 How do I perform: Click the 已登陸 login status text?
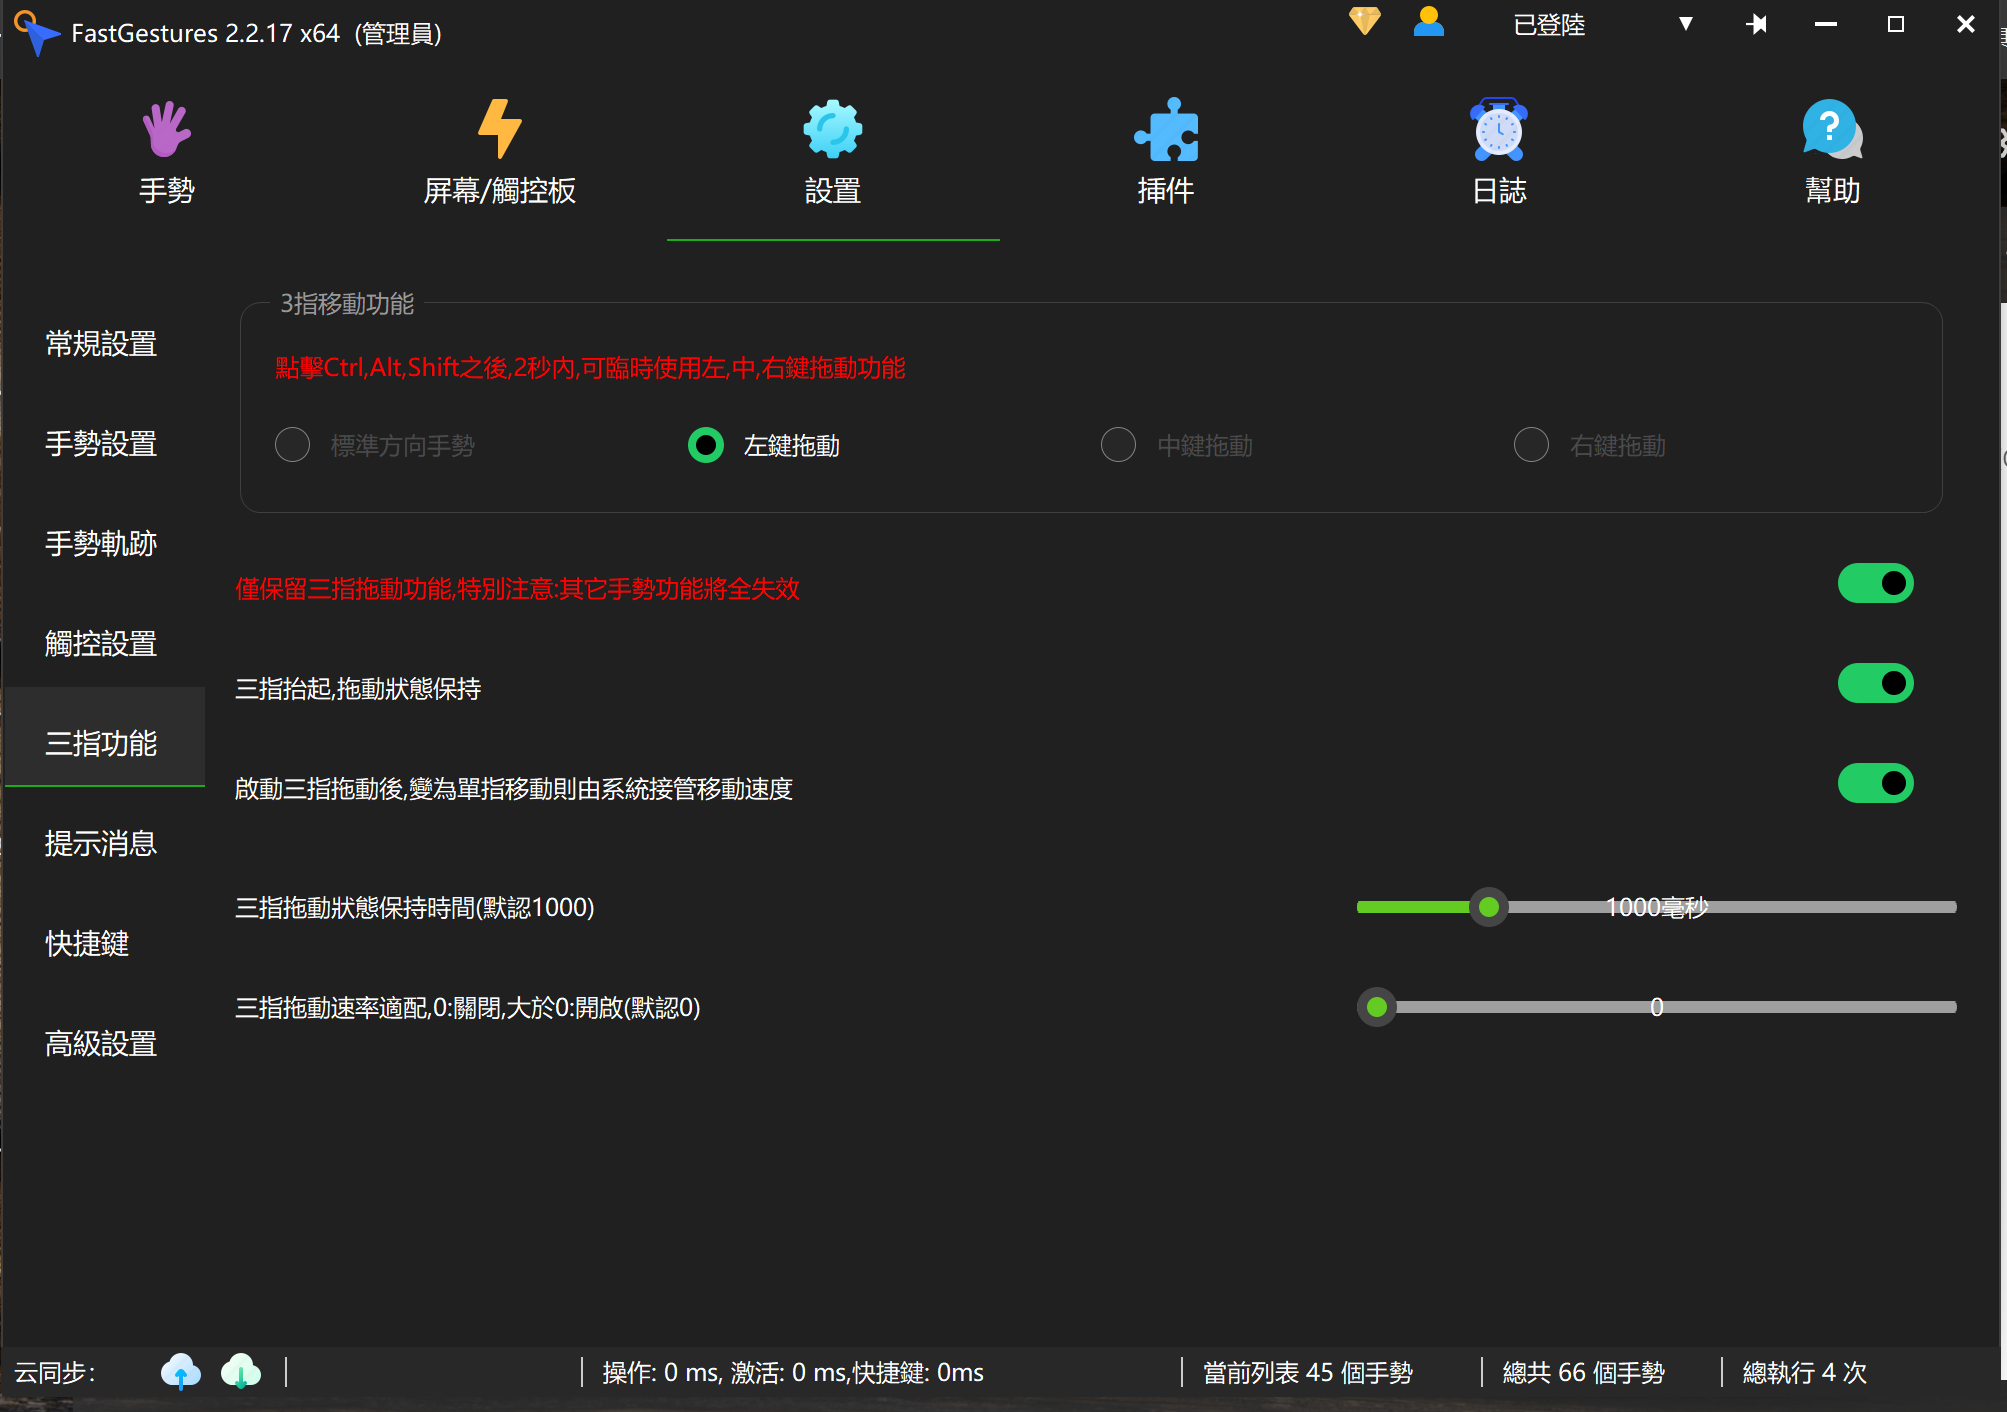click(x=1549, y=25)
